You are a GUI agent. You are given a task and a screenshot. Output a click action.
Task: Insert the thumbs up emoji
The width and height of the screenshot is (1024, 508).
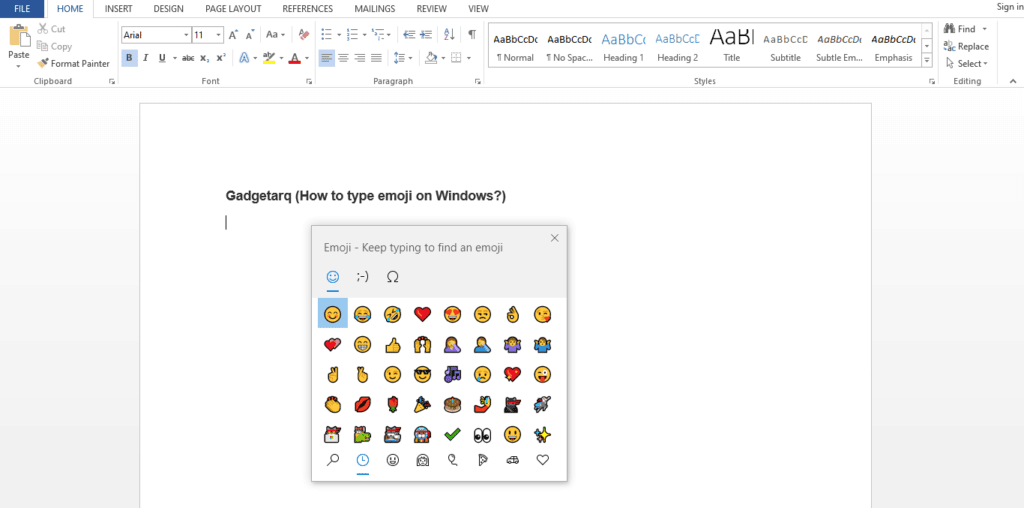coord(392,345)
